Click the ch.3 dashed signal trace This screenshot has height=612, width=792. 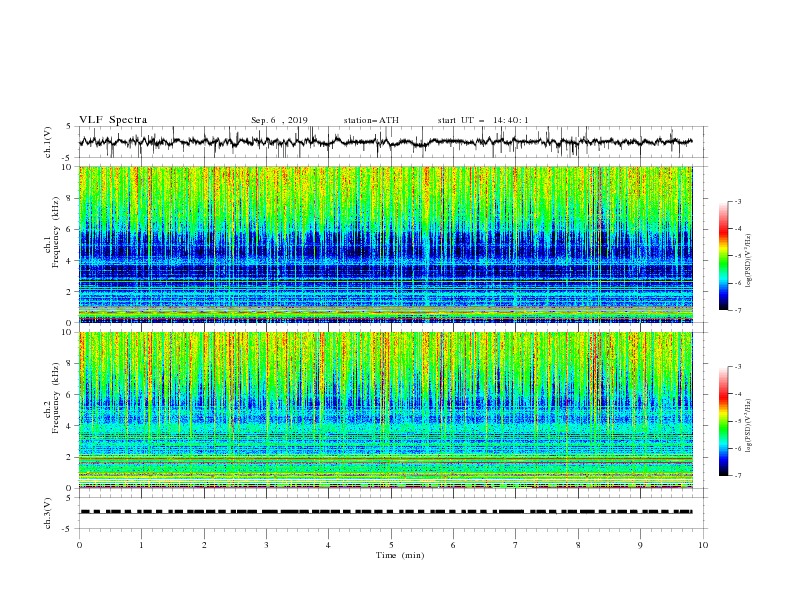coord(386,512)
